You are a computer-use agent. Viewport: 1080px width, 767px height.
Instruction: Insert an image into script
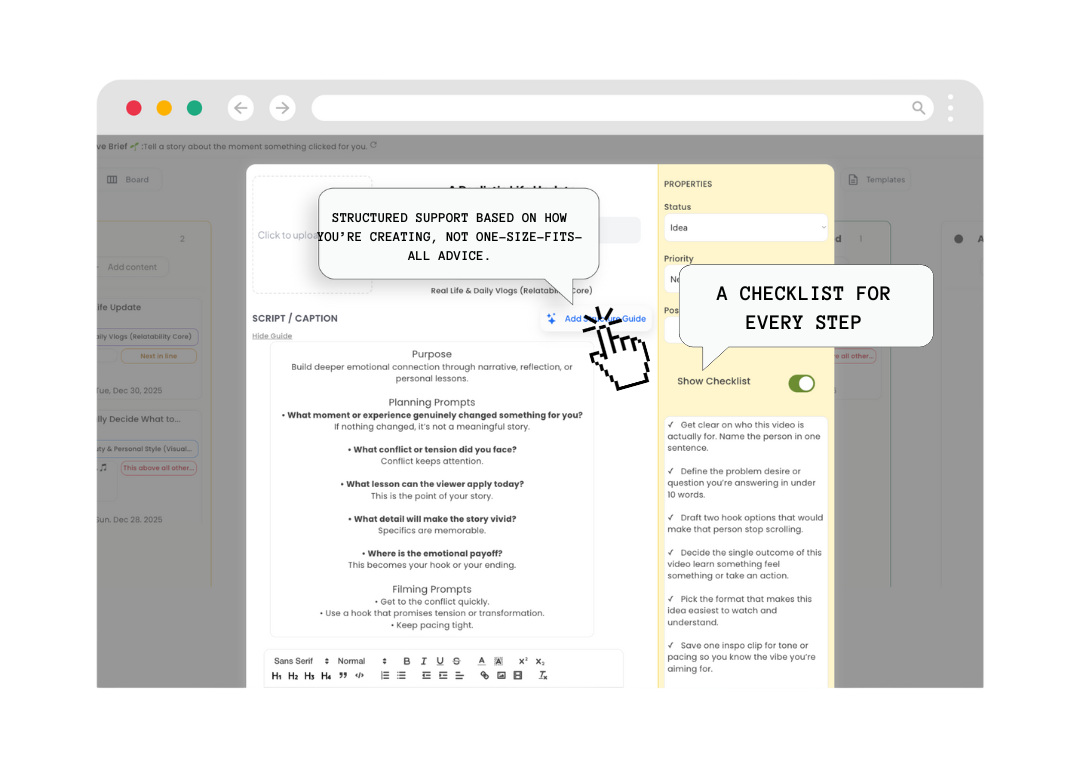(x=501, y=675)
